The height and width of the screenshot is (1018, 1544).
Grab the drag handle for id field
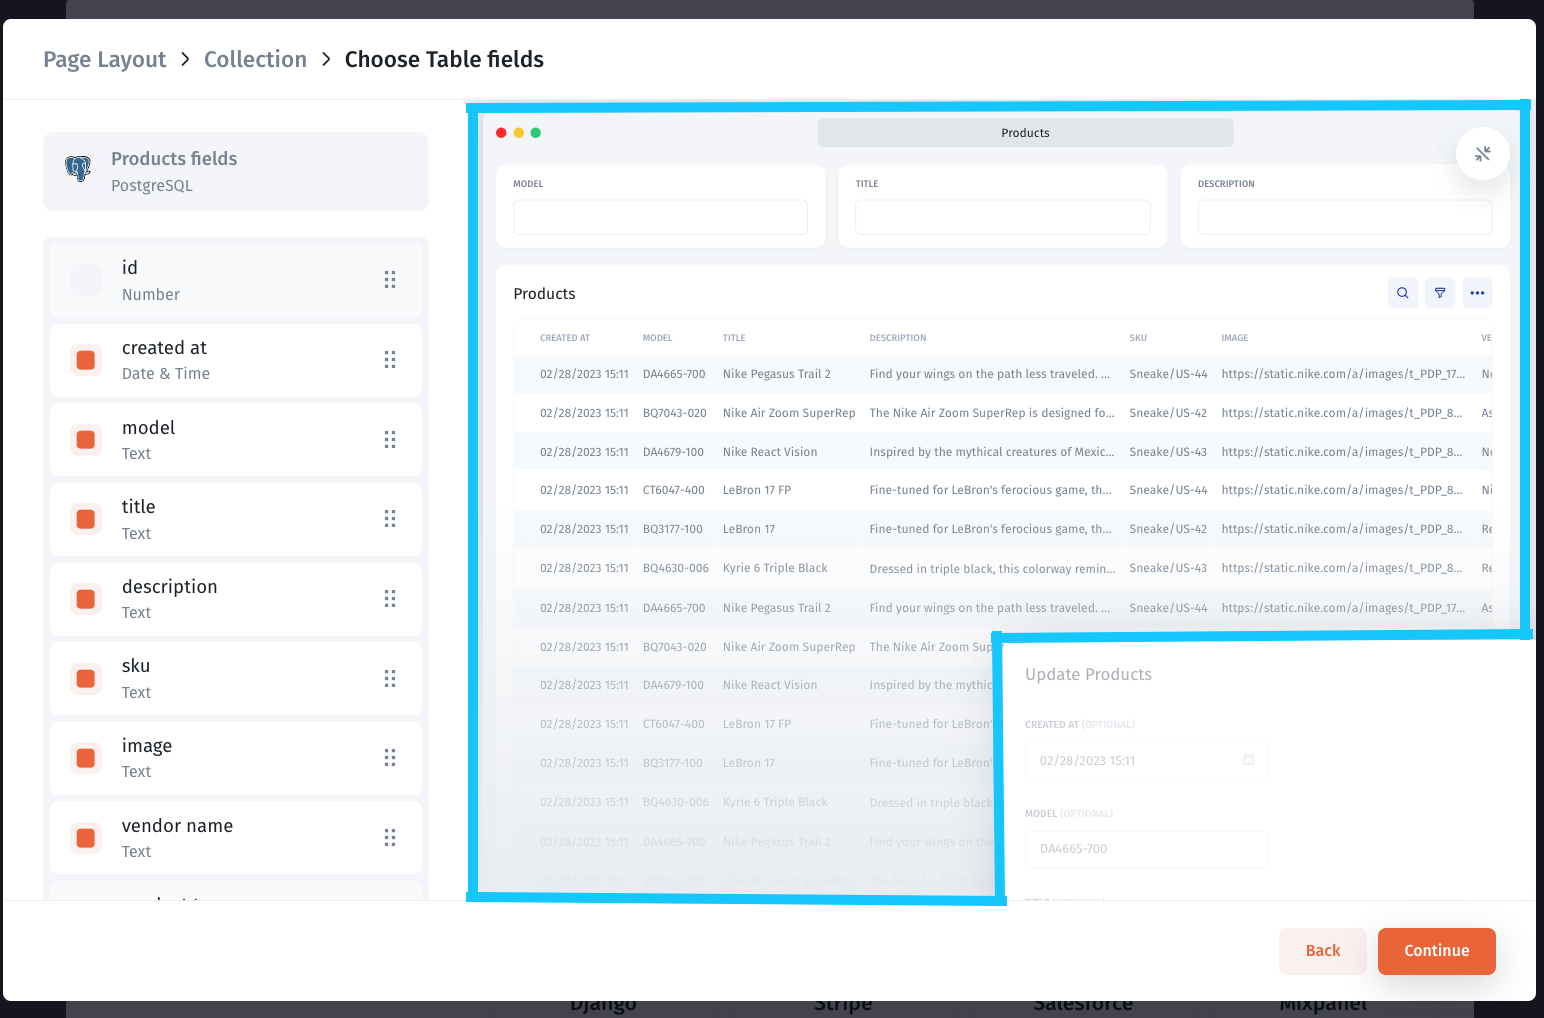click(x=390, y=280)
